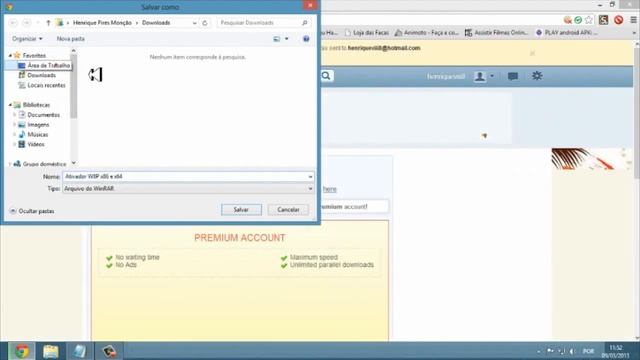
Task: Open the Loja das Facas bookmark
Action: pos(366,33)
